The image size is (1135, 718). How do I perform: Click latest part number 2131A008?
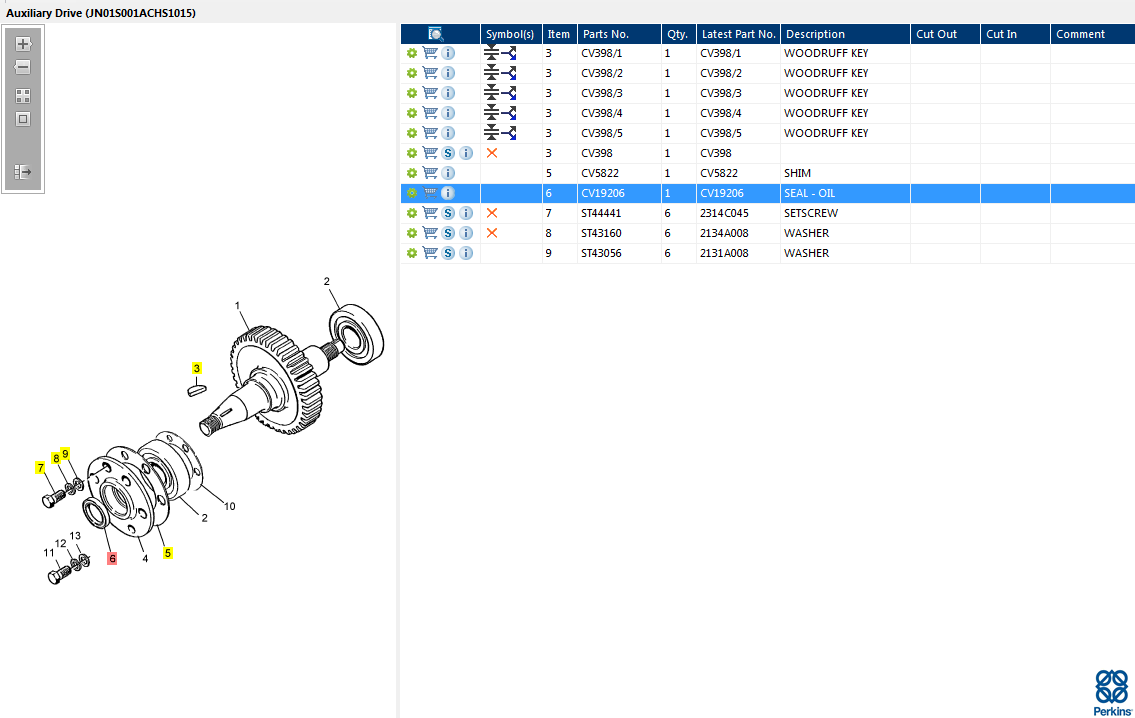coord(725,253)
